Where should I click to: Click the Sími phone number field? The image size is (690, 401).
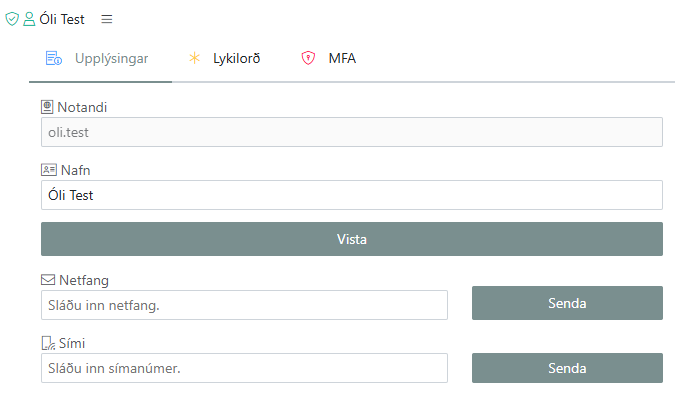(x=244, y=369)
